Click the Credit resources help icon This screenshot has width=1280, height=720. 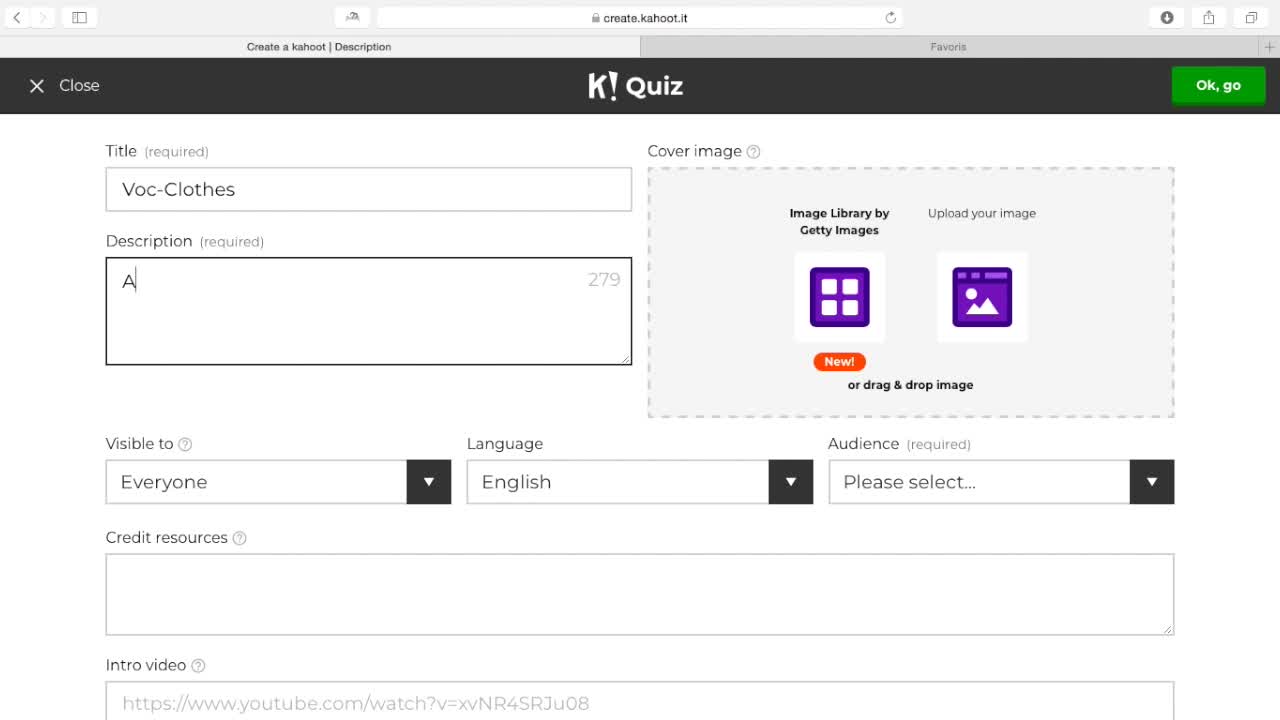239,538
